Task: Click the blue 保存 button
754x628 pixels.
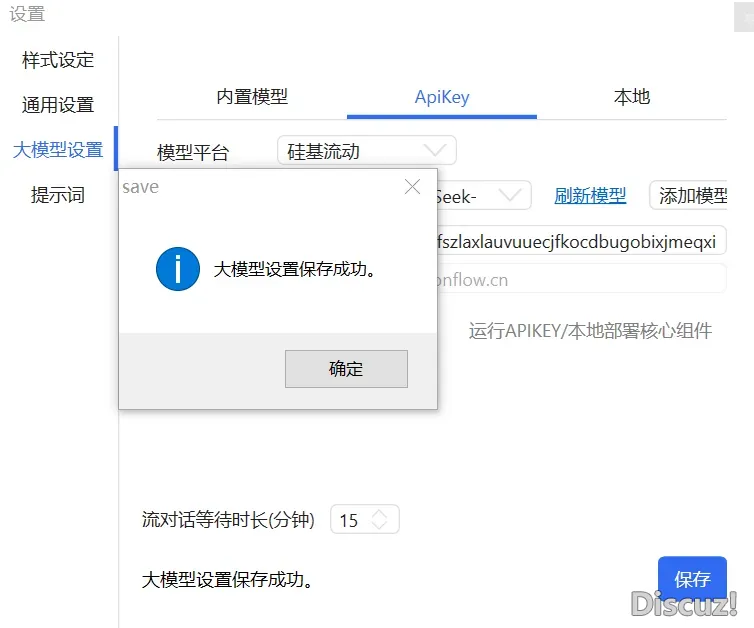Action: [x=692, y=579]
